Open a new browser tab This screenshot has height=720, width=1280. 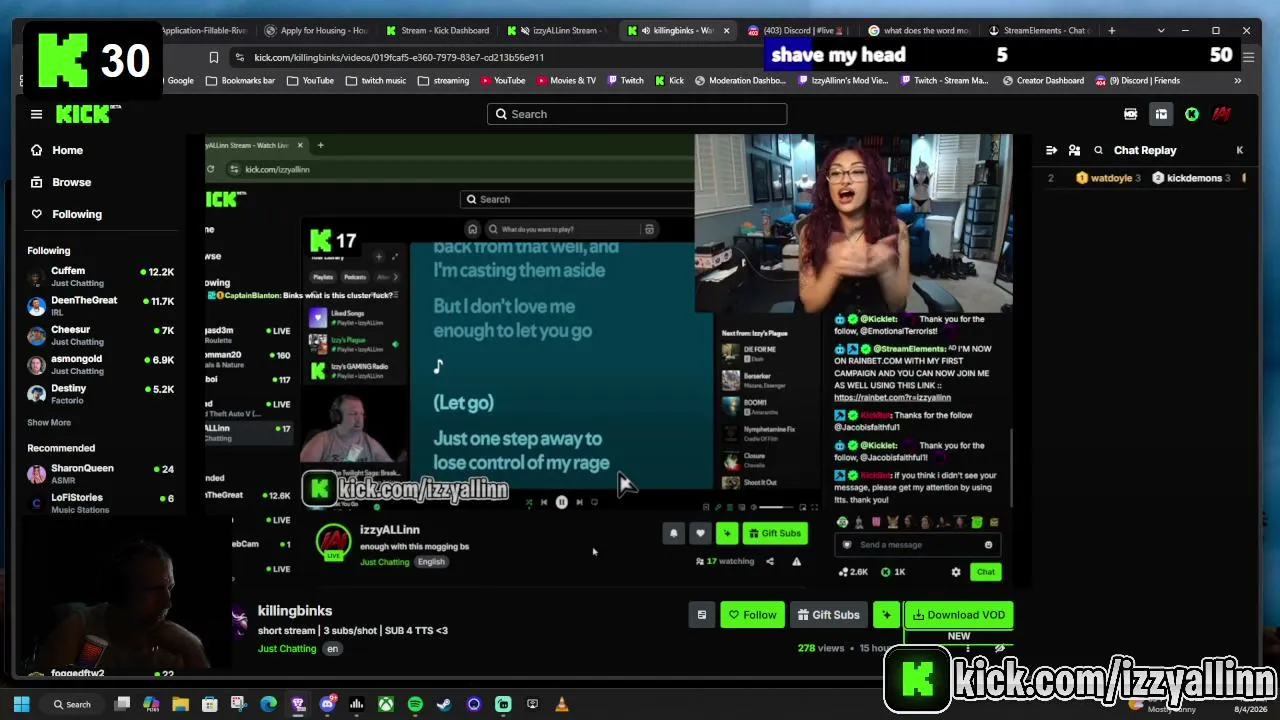click(x=1111, y=31)
